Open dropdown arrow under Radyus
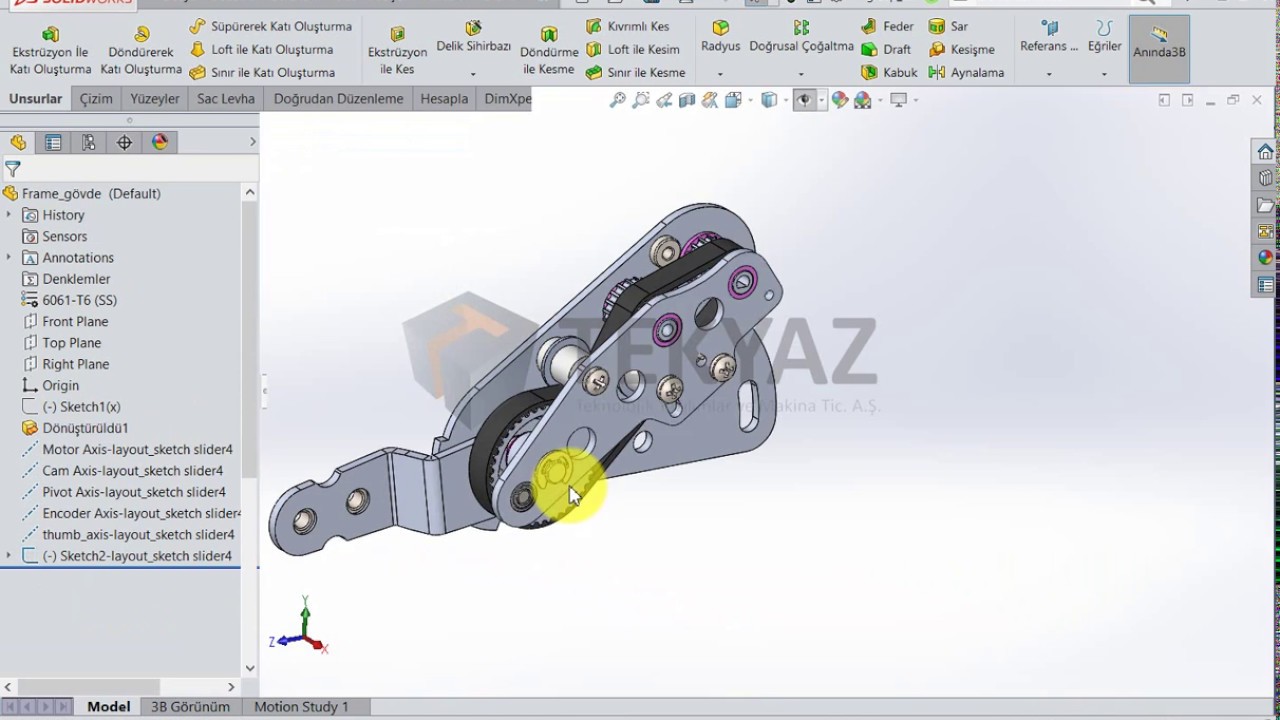The width and height of the screenshot is (1280, 720). pyautogui.click(x=720, y=74)
